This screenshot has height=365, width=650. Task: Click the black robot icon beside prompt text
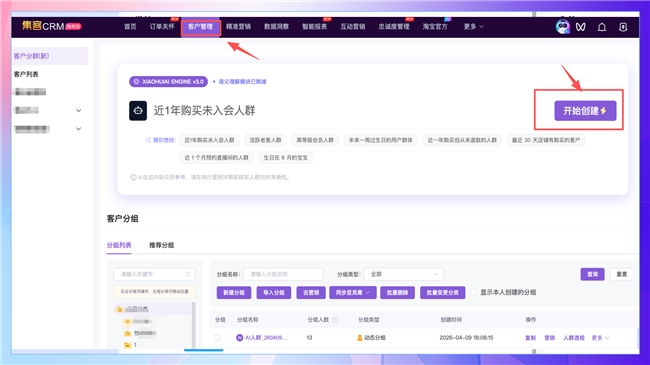(x=138, y=111)
